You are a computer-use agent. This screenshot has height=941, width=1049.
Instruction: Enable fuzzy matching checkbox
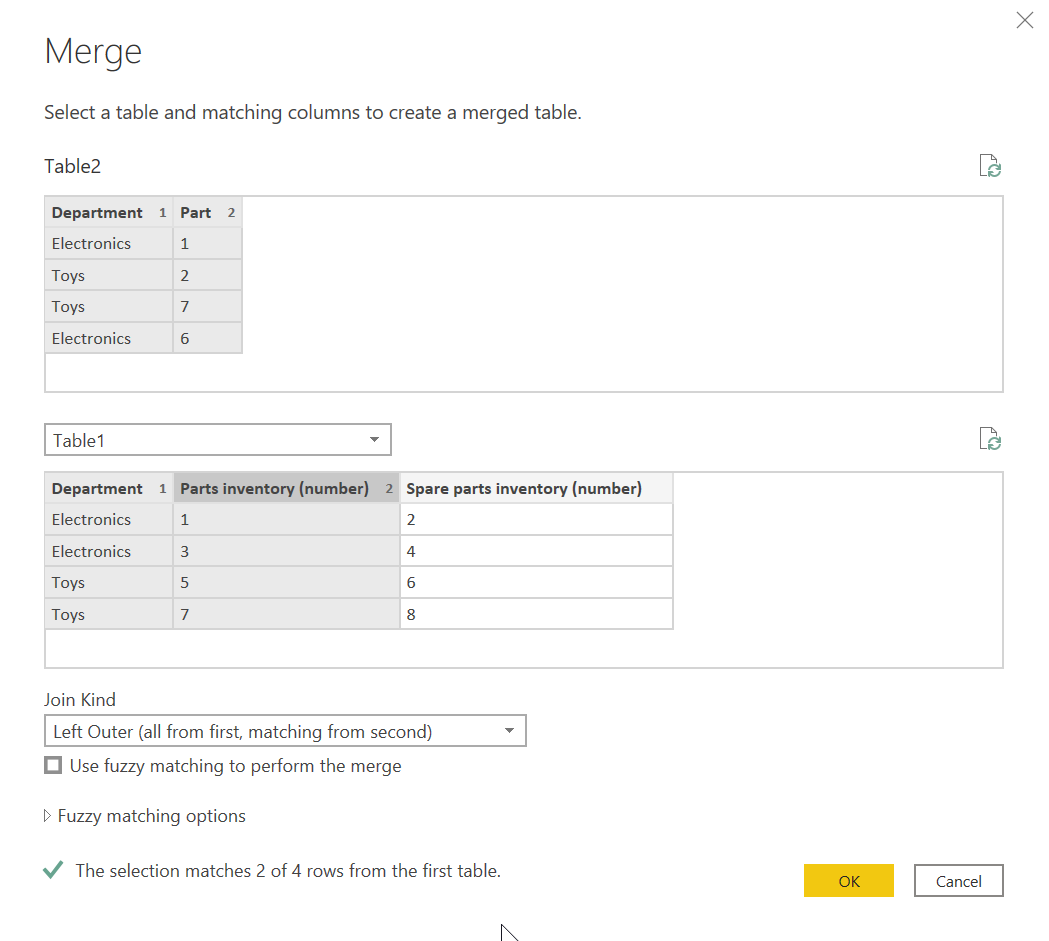(53, 765)
